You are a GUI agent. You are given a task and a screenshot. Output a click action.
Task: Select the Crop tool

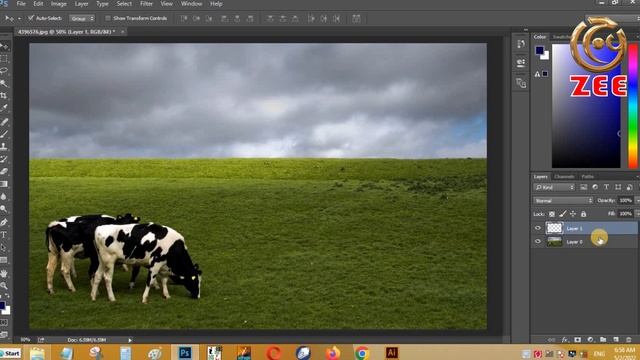(4, 96)
